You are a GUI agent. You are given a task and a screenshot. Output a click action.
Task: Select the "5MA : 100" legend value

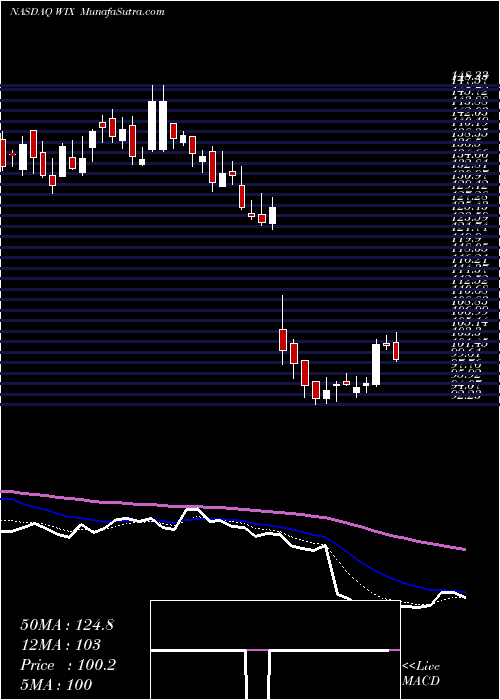tap(56, 684)
